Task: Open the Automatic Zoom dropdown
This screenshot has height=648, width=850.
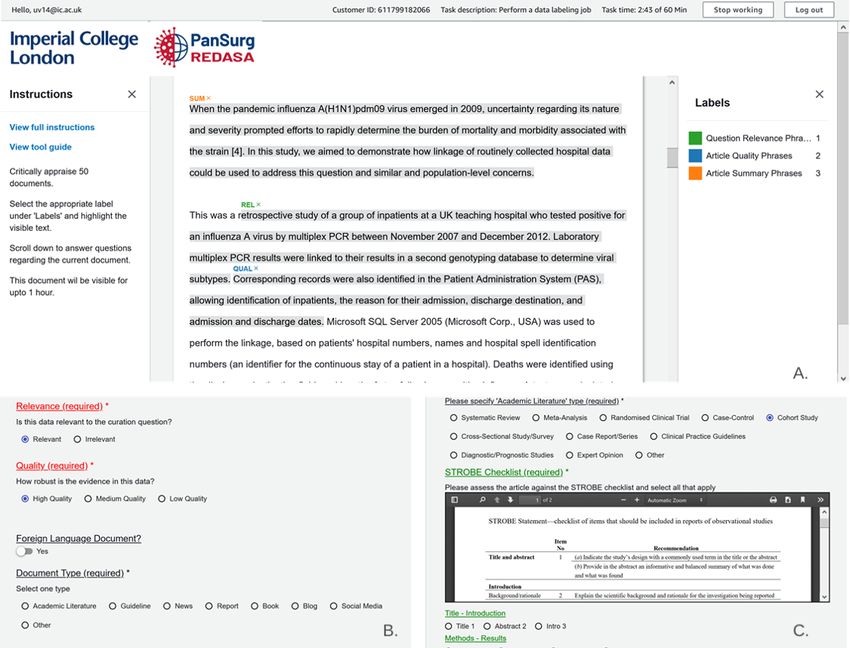Action: click(675, 500)
